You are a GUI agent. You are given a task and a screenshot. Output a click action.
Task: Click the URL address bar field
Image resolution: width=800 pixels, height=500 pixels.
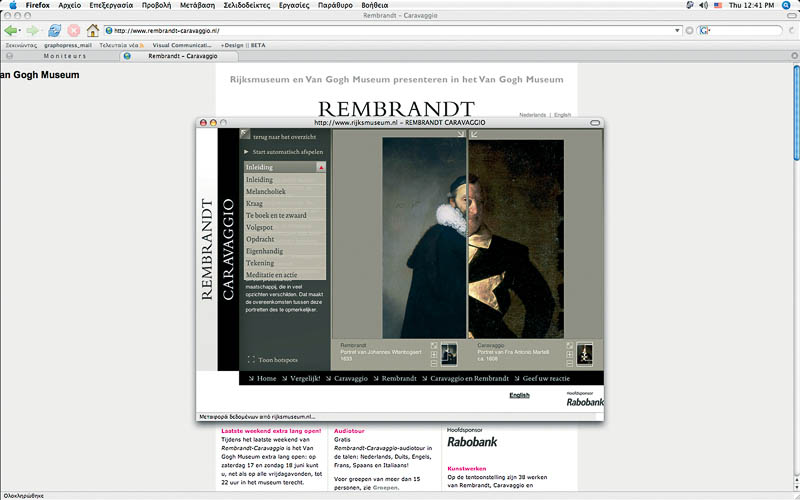(x=393, y=31)
